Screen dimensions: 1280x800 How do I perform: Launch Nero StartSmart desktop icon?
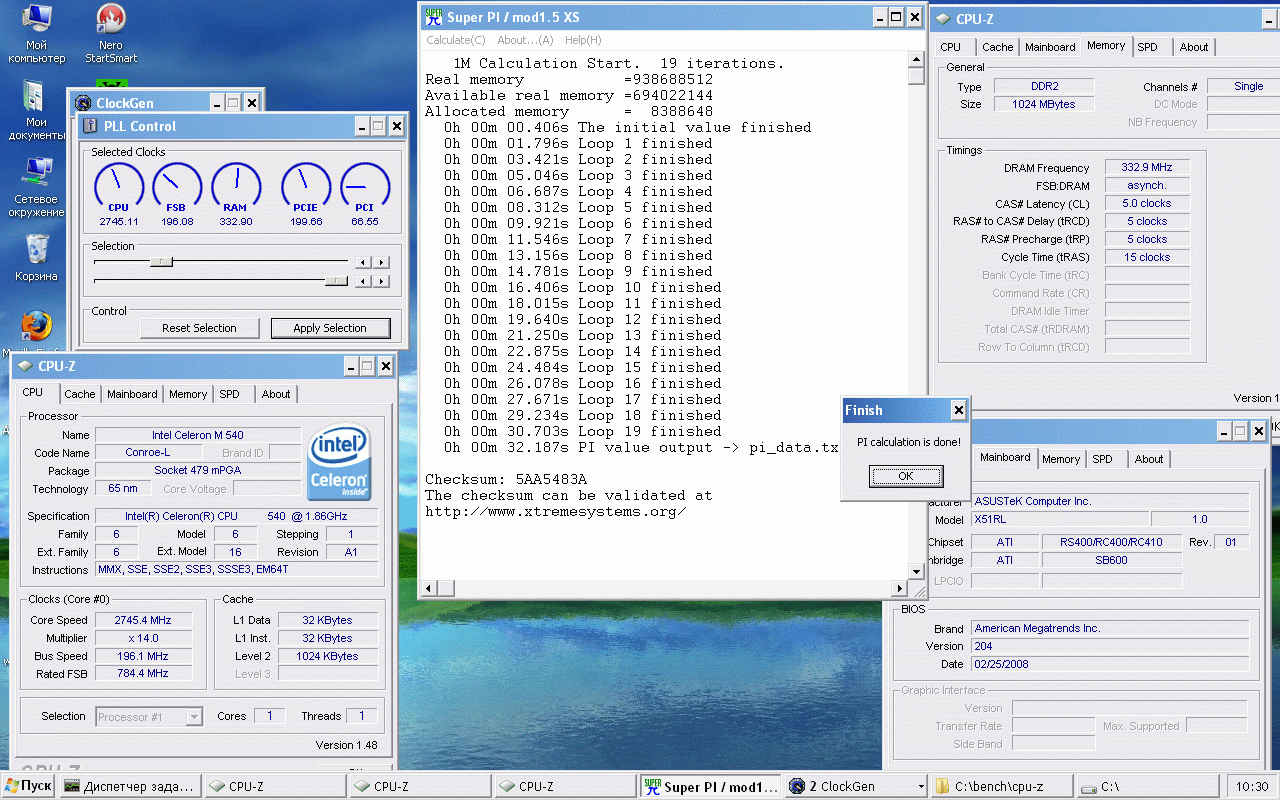coord(111,33)
